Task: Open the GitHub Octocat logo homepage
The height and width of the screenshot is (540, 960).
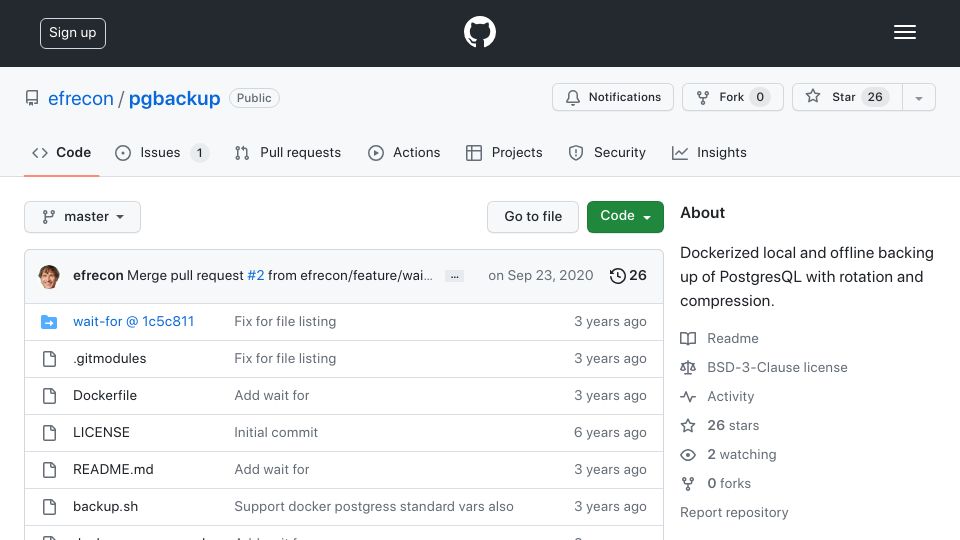Action: coord(479,32)
